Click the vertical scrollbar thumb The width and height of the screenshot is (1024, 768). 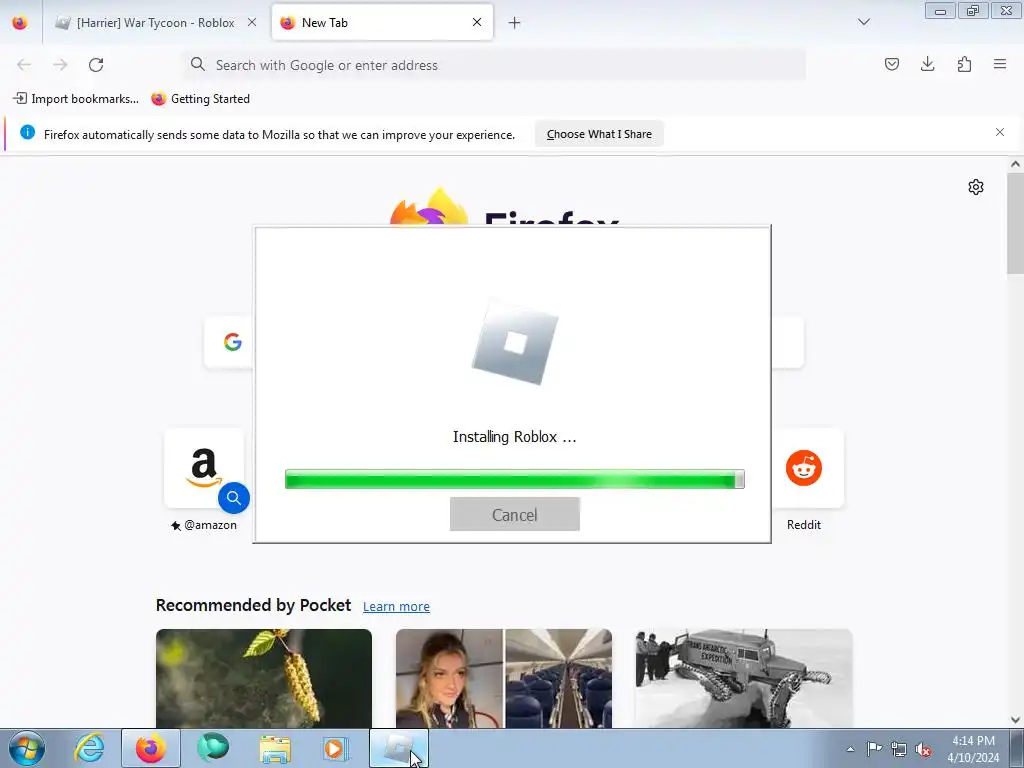tap(1015, 223)
